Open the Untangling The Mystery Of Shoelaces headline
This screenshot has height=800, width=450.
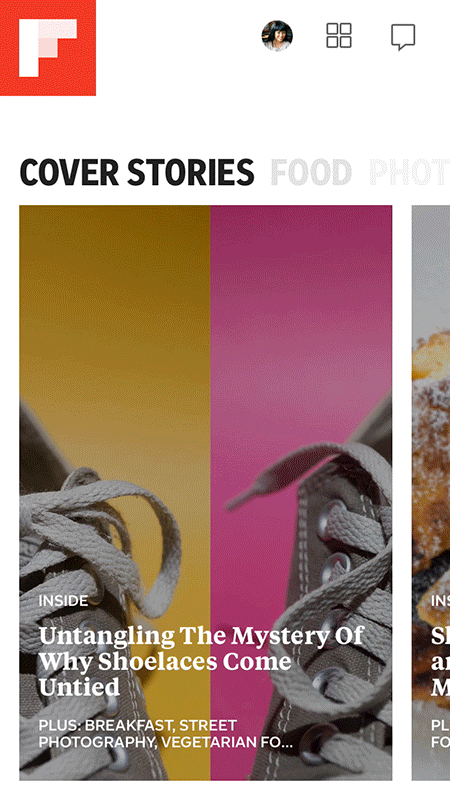click(x=201, y=661)
